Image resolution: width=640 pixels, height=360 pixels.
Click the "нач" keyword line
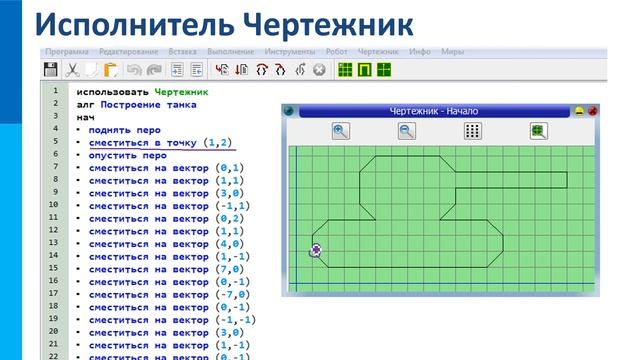point(85,118)
